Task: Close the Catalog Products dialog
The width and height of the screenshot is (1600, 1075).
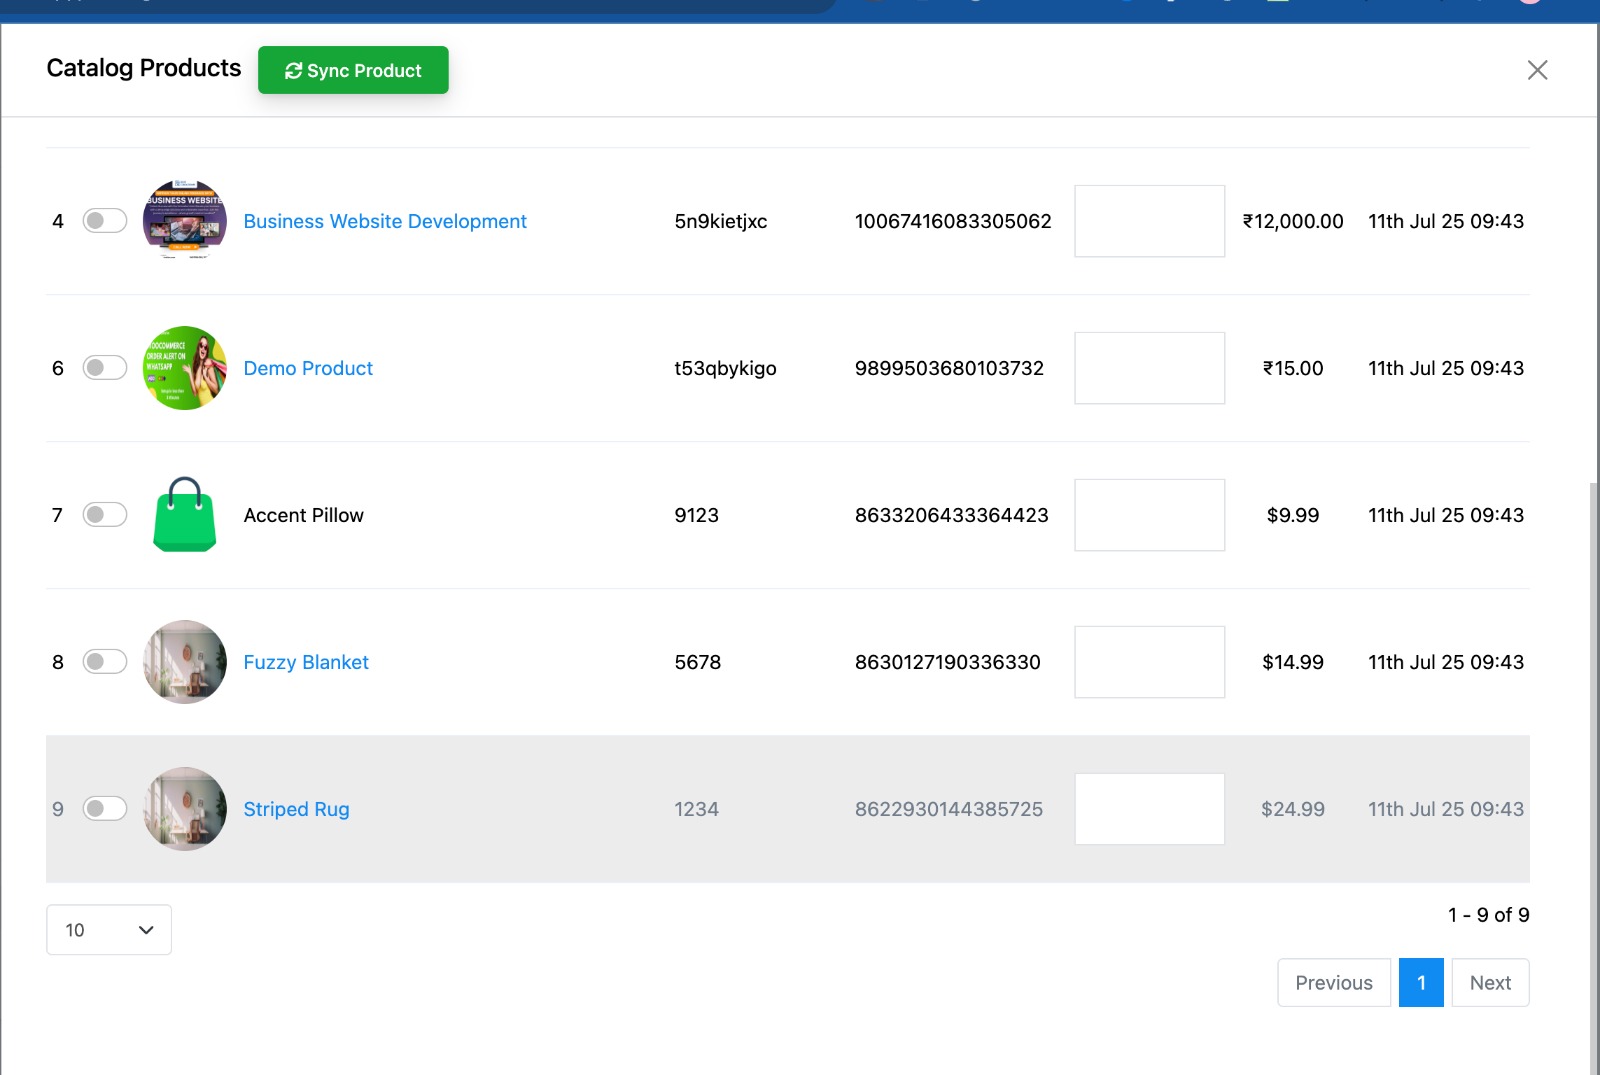Action: pos(1537,70)
